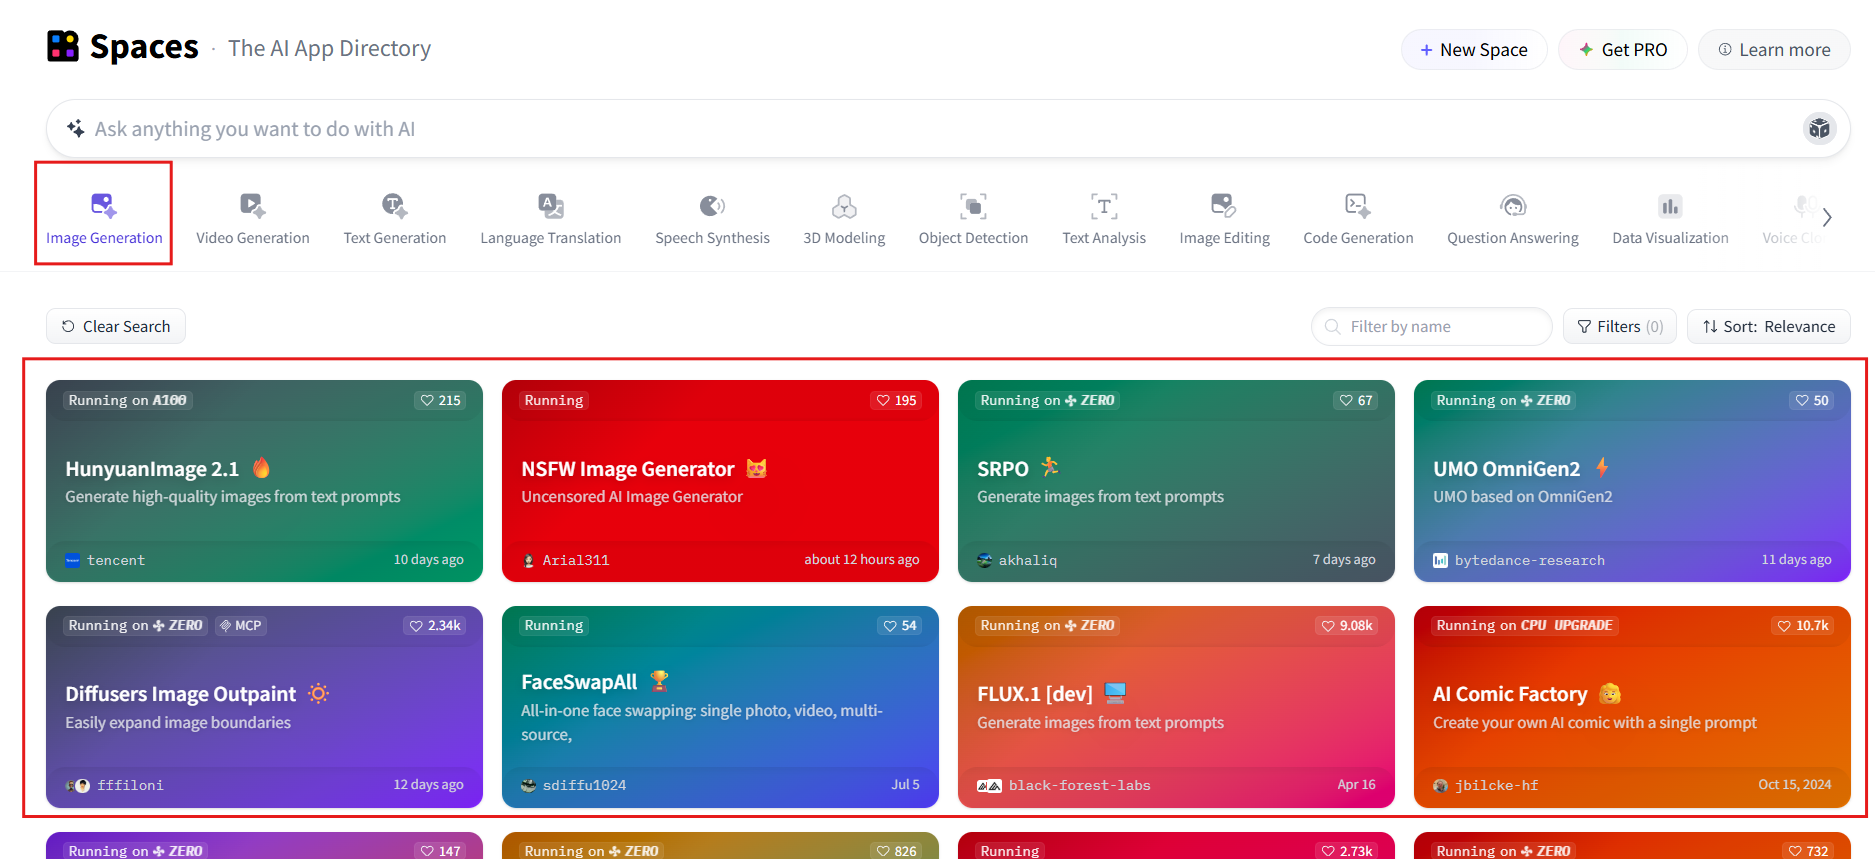
Task: Select the Language Translation category
Action: [551, 218]
